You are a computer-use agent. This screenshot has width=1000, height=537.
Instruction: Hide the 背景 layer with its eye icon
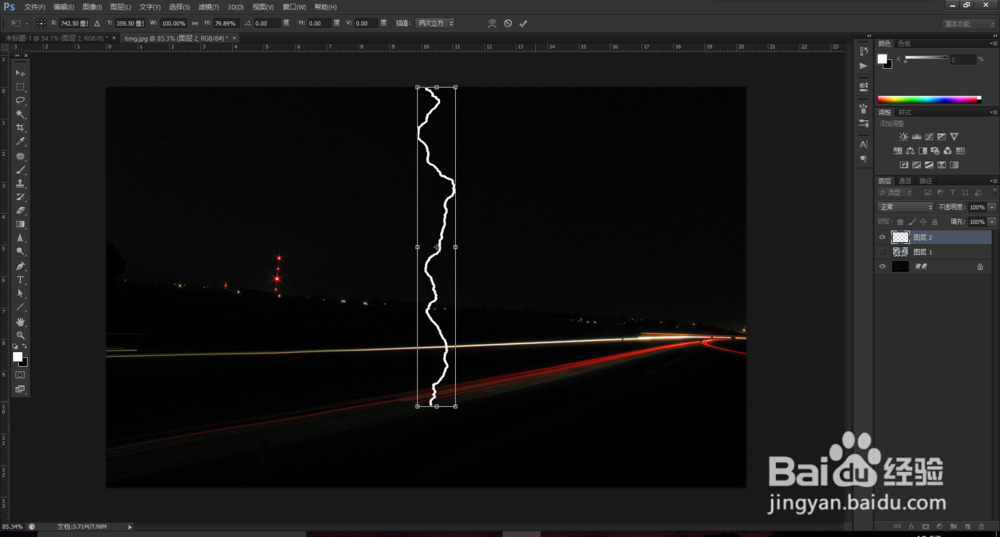(882, 267)
